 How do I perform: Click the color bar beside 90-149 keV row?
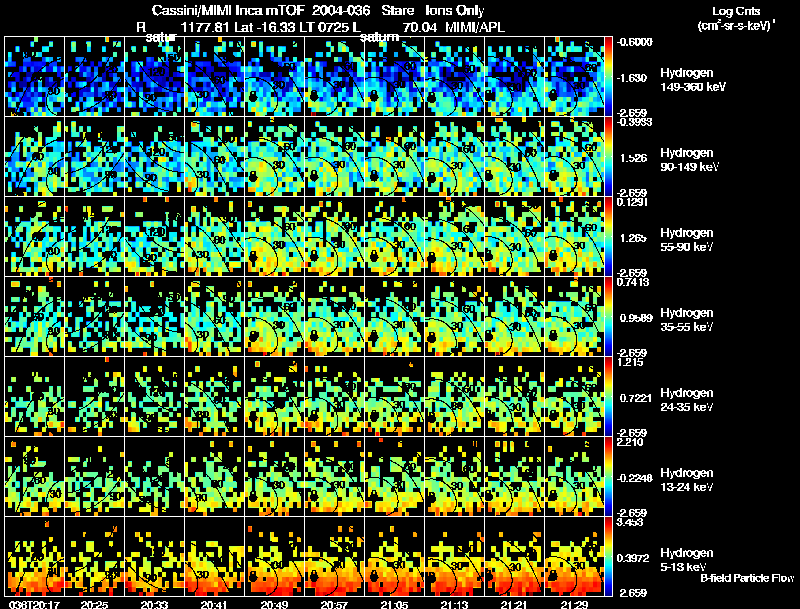(608, 157)
